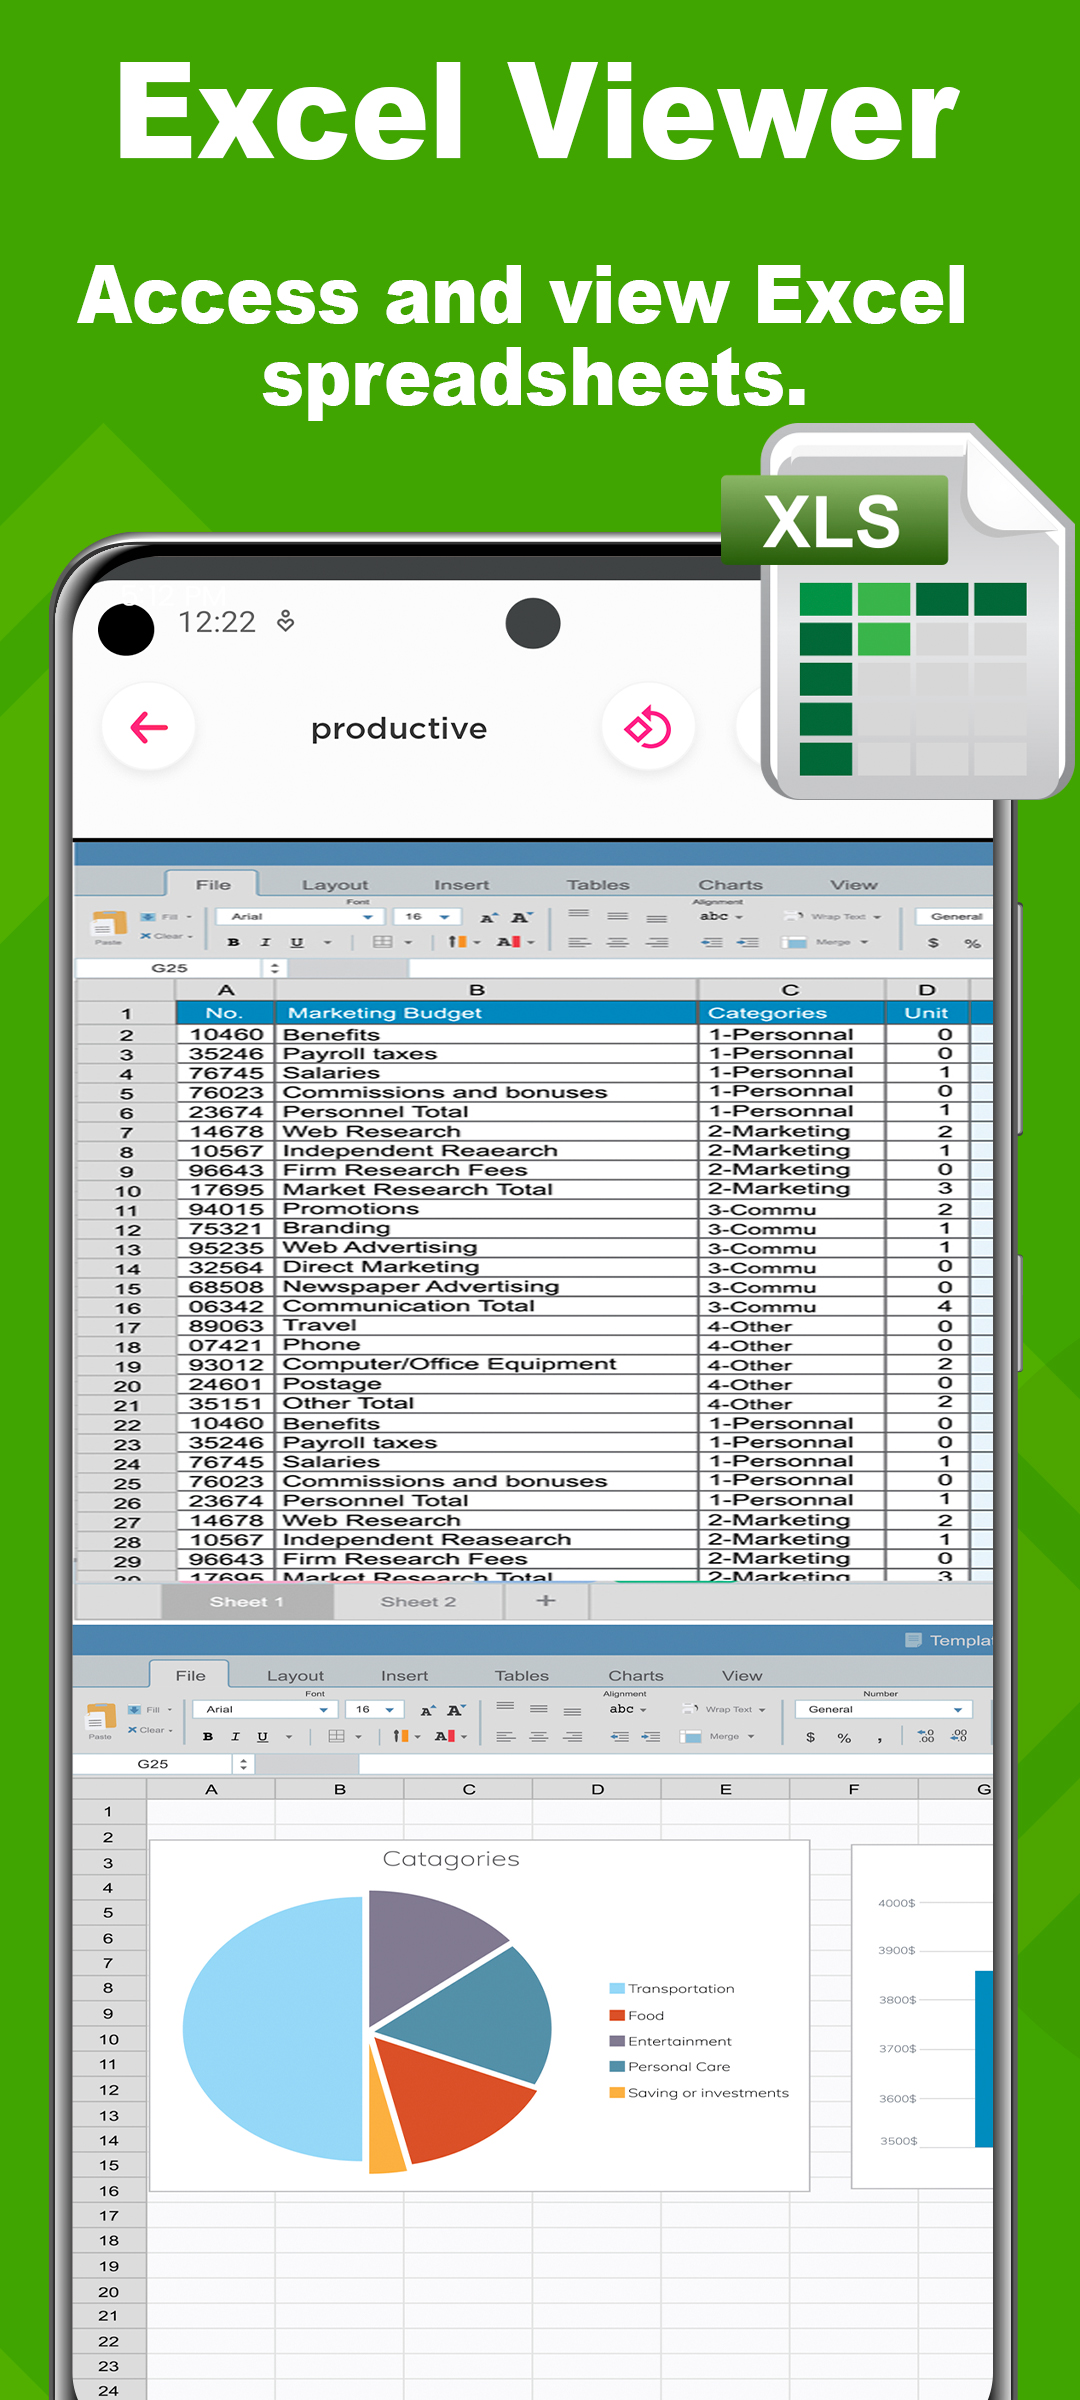Screen dimensions: 1080x2400
Task: Switch to Sheet 2 tab
Action: pos(418,1602)
